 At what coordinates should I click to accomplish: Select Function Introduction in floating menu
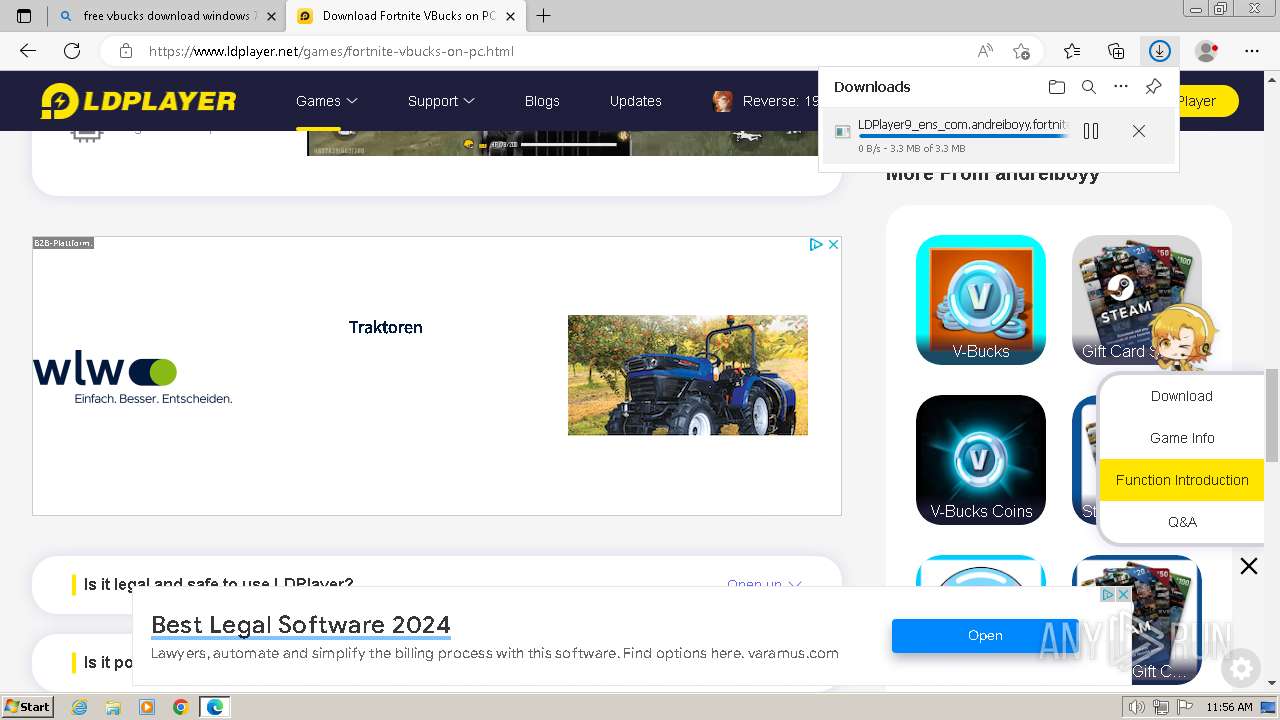click(x=1182, y=480)
